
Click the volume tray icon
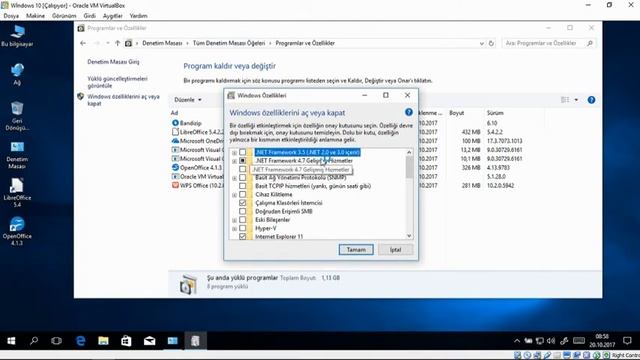551,341
